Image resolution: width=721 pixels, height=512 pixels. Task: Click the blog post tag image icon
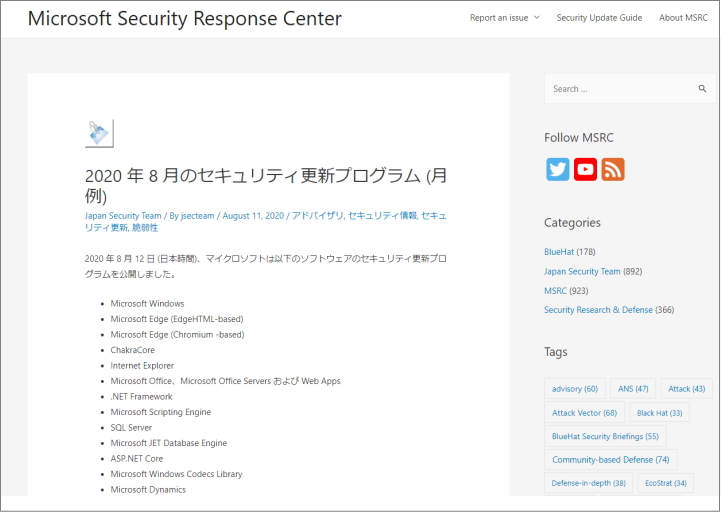(99, 133)
